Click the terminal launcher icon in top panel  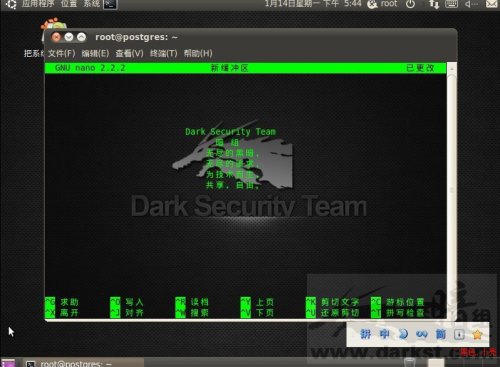coord(110,4)
